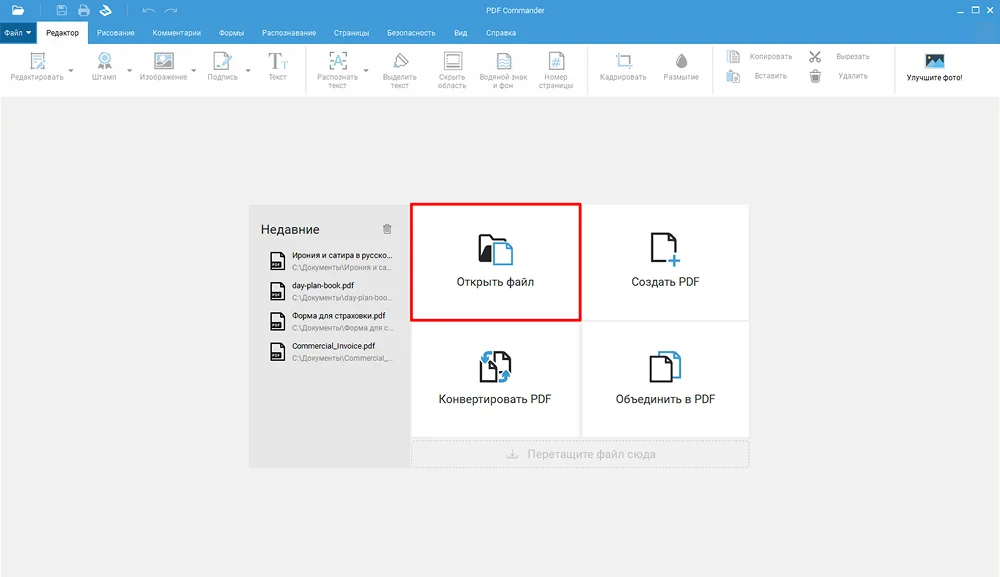Switch to the Редактор tab
The height and width of the screenshot is (577, 1000).
(x=62, y=33)
